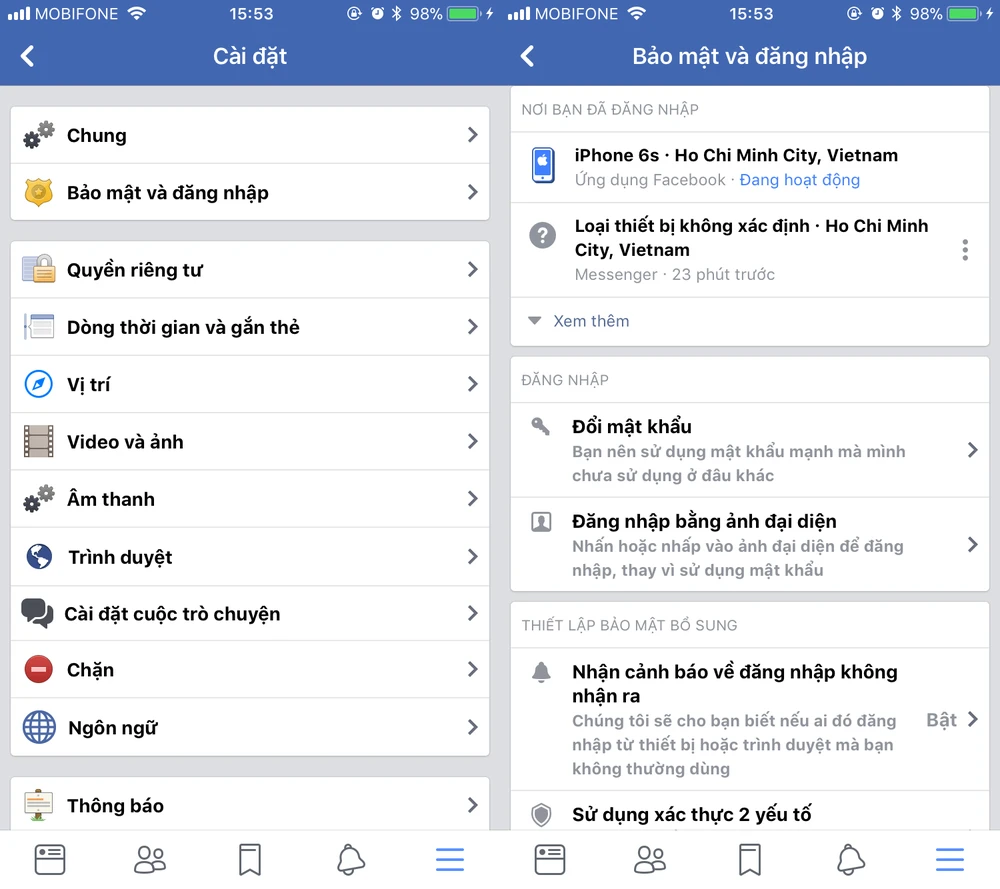Open Quyền riêng tư chevron

[473, 270]
